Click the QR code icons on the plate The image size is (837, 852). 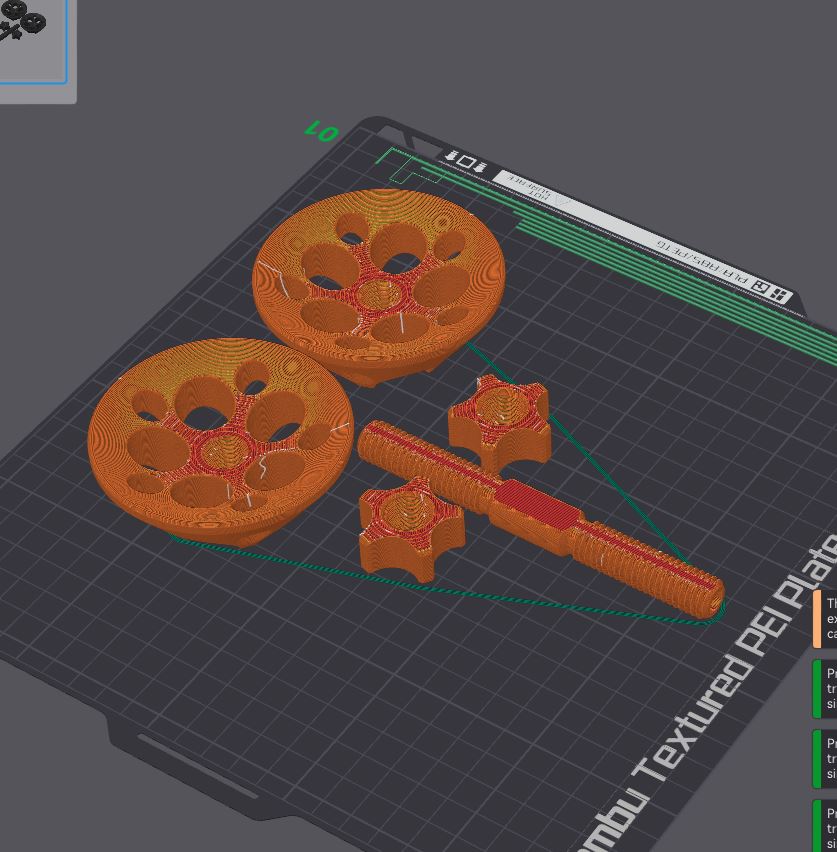tap(771, 292)
